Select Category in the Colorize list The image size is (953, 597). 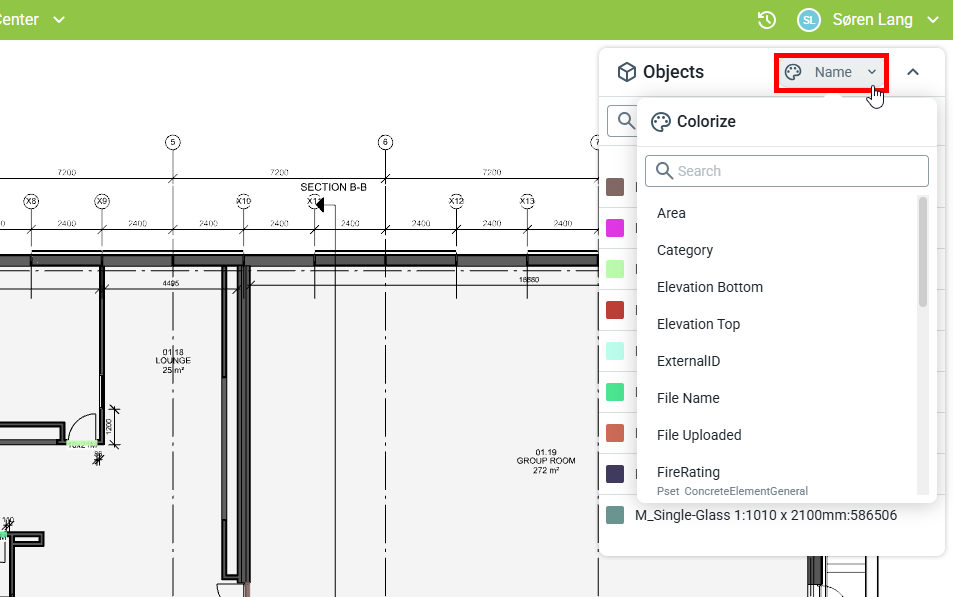pos(685,250)
